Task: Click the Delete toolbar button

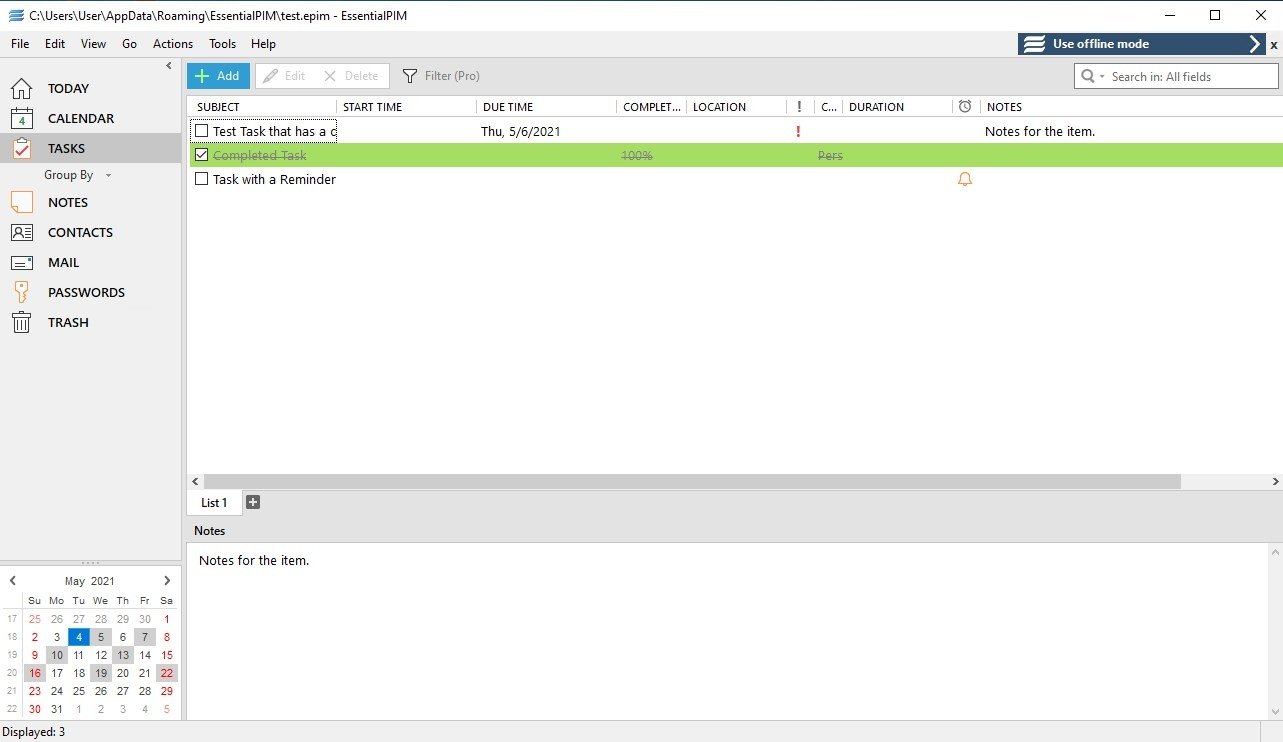Action: (351, 76)
